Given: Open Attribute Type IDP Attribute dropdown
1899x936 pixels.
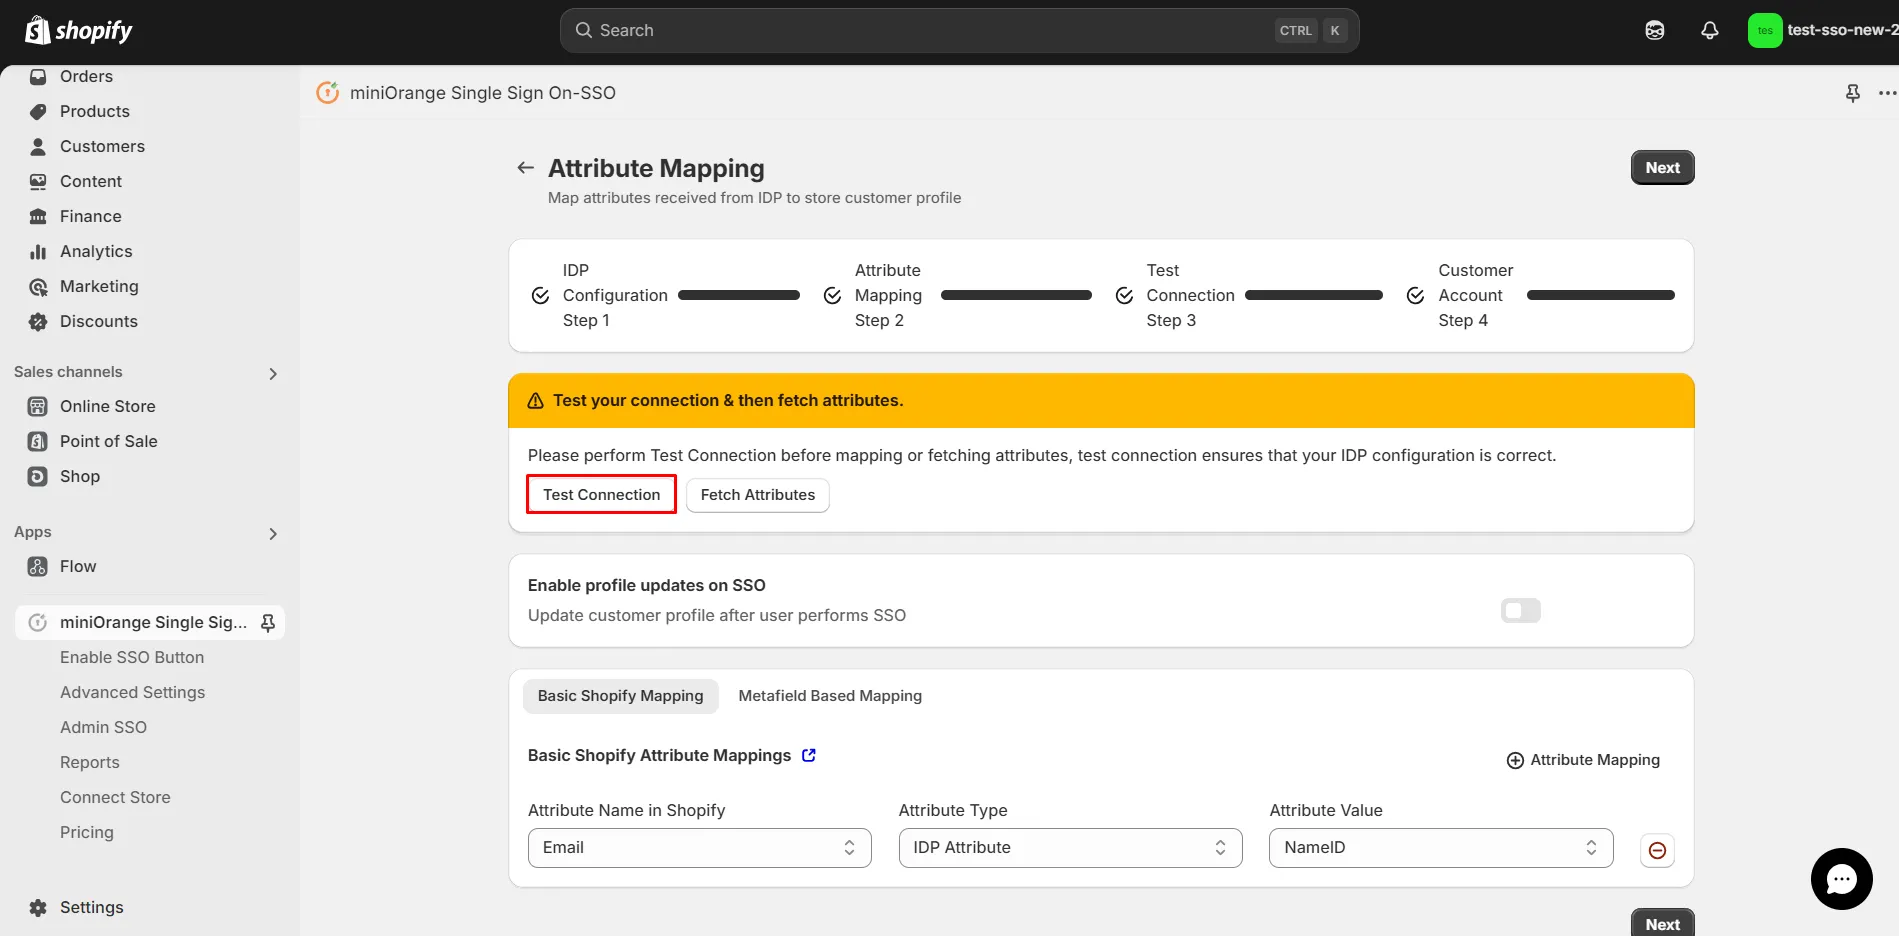Looking at the screenshot, I should [1071, 848].
